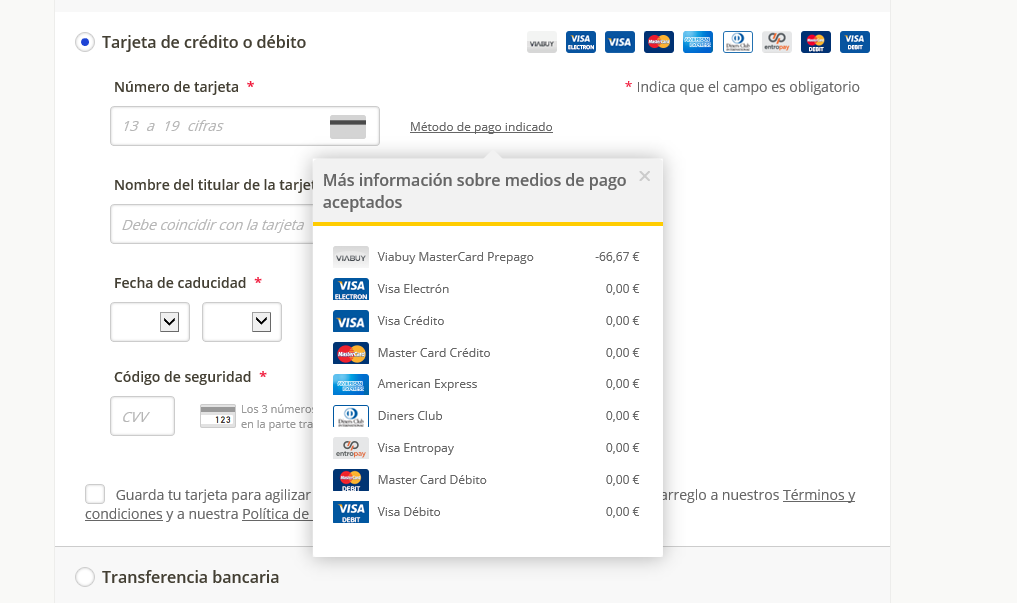Viewport: 1017px width, 603px height.
Task: Click the Código de seguridad label
Action: (182, 377)
